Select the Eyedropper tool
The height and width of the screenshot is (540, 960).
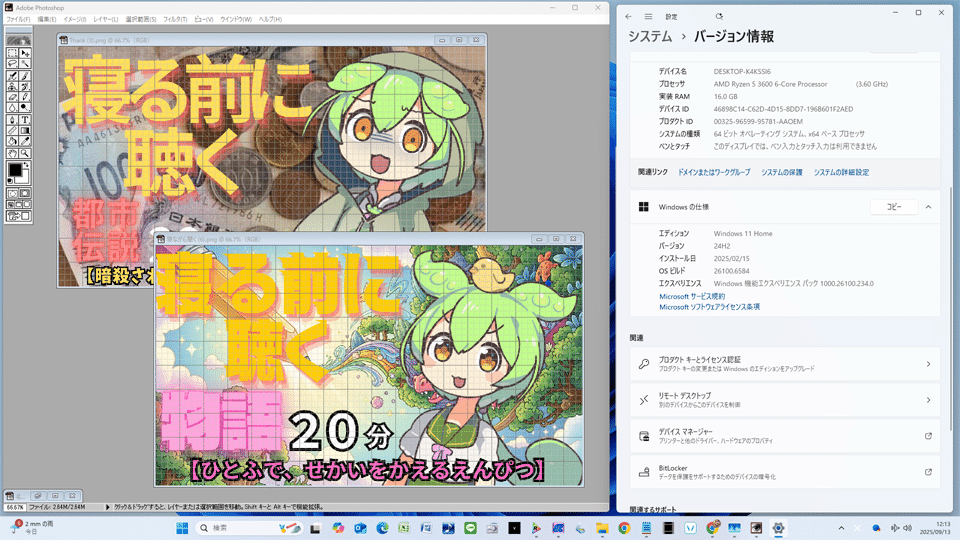(25, 140)
